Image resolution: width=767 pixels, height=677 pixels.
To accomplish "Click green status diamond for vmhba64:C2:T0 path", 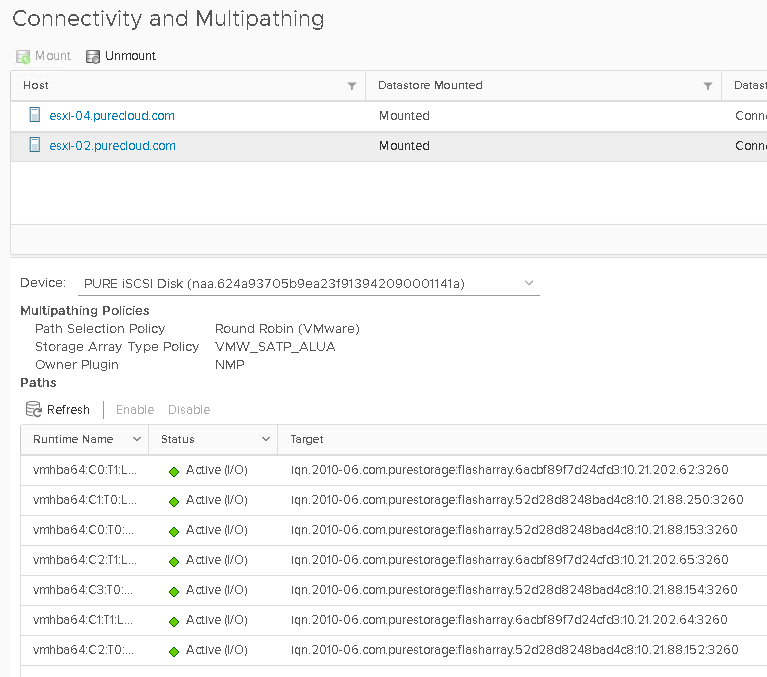I will (174, 652).
